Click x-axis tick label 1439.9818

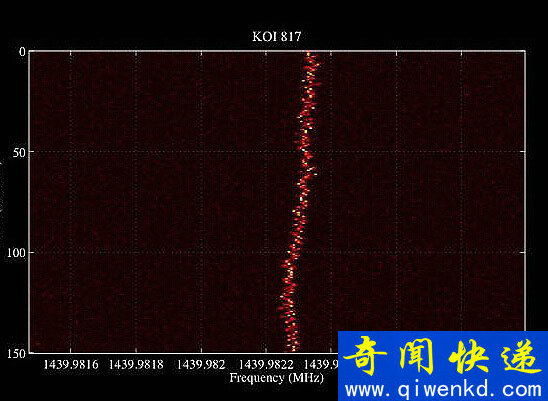click(136, 365)
